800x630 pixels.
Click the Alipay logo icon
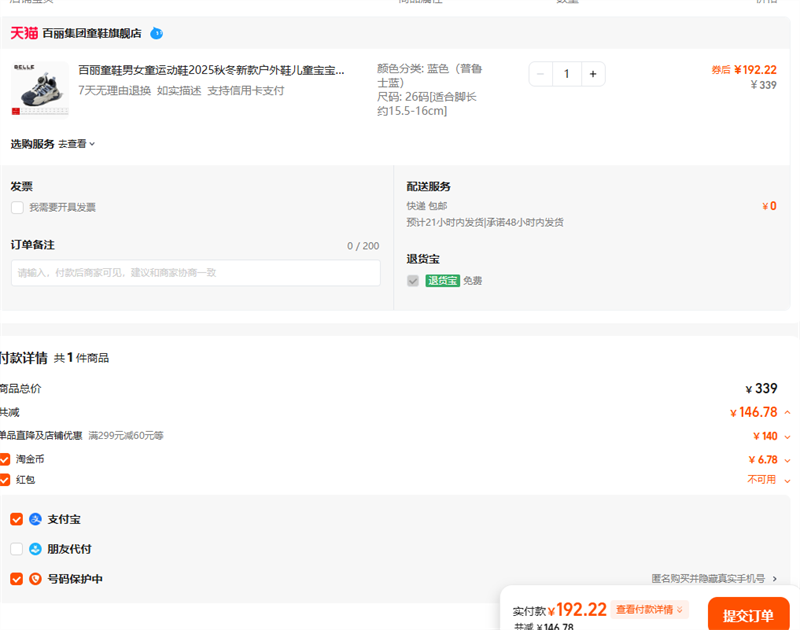click(x=35, y=519)
